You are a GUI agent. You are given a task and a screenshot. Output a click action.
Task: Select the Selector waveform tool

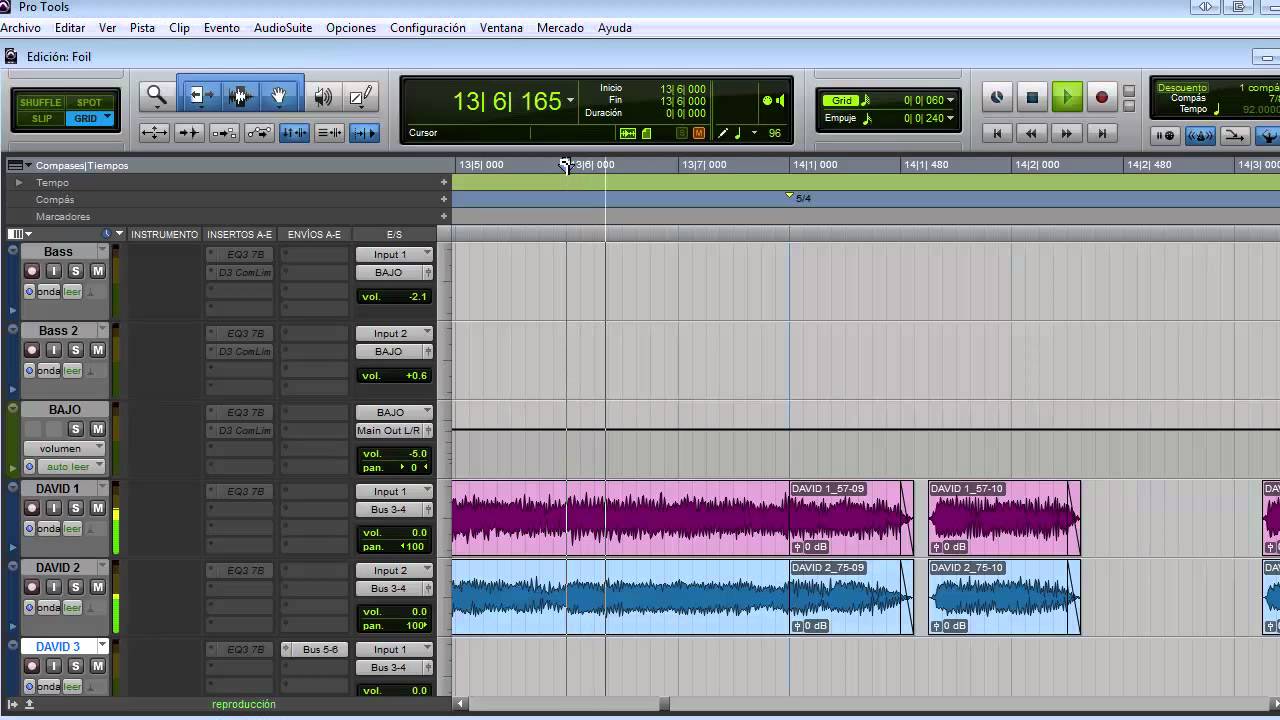239,96
